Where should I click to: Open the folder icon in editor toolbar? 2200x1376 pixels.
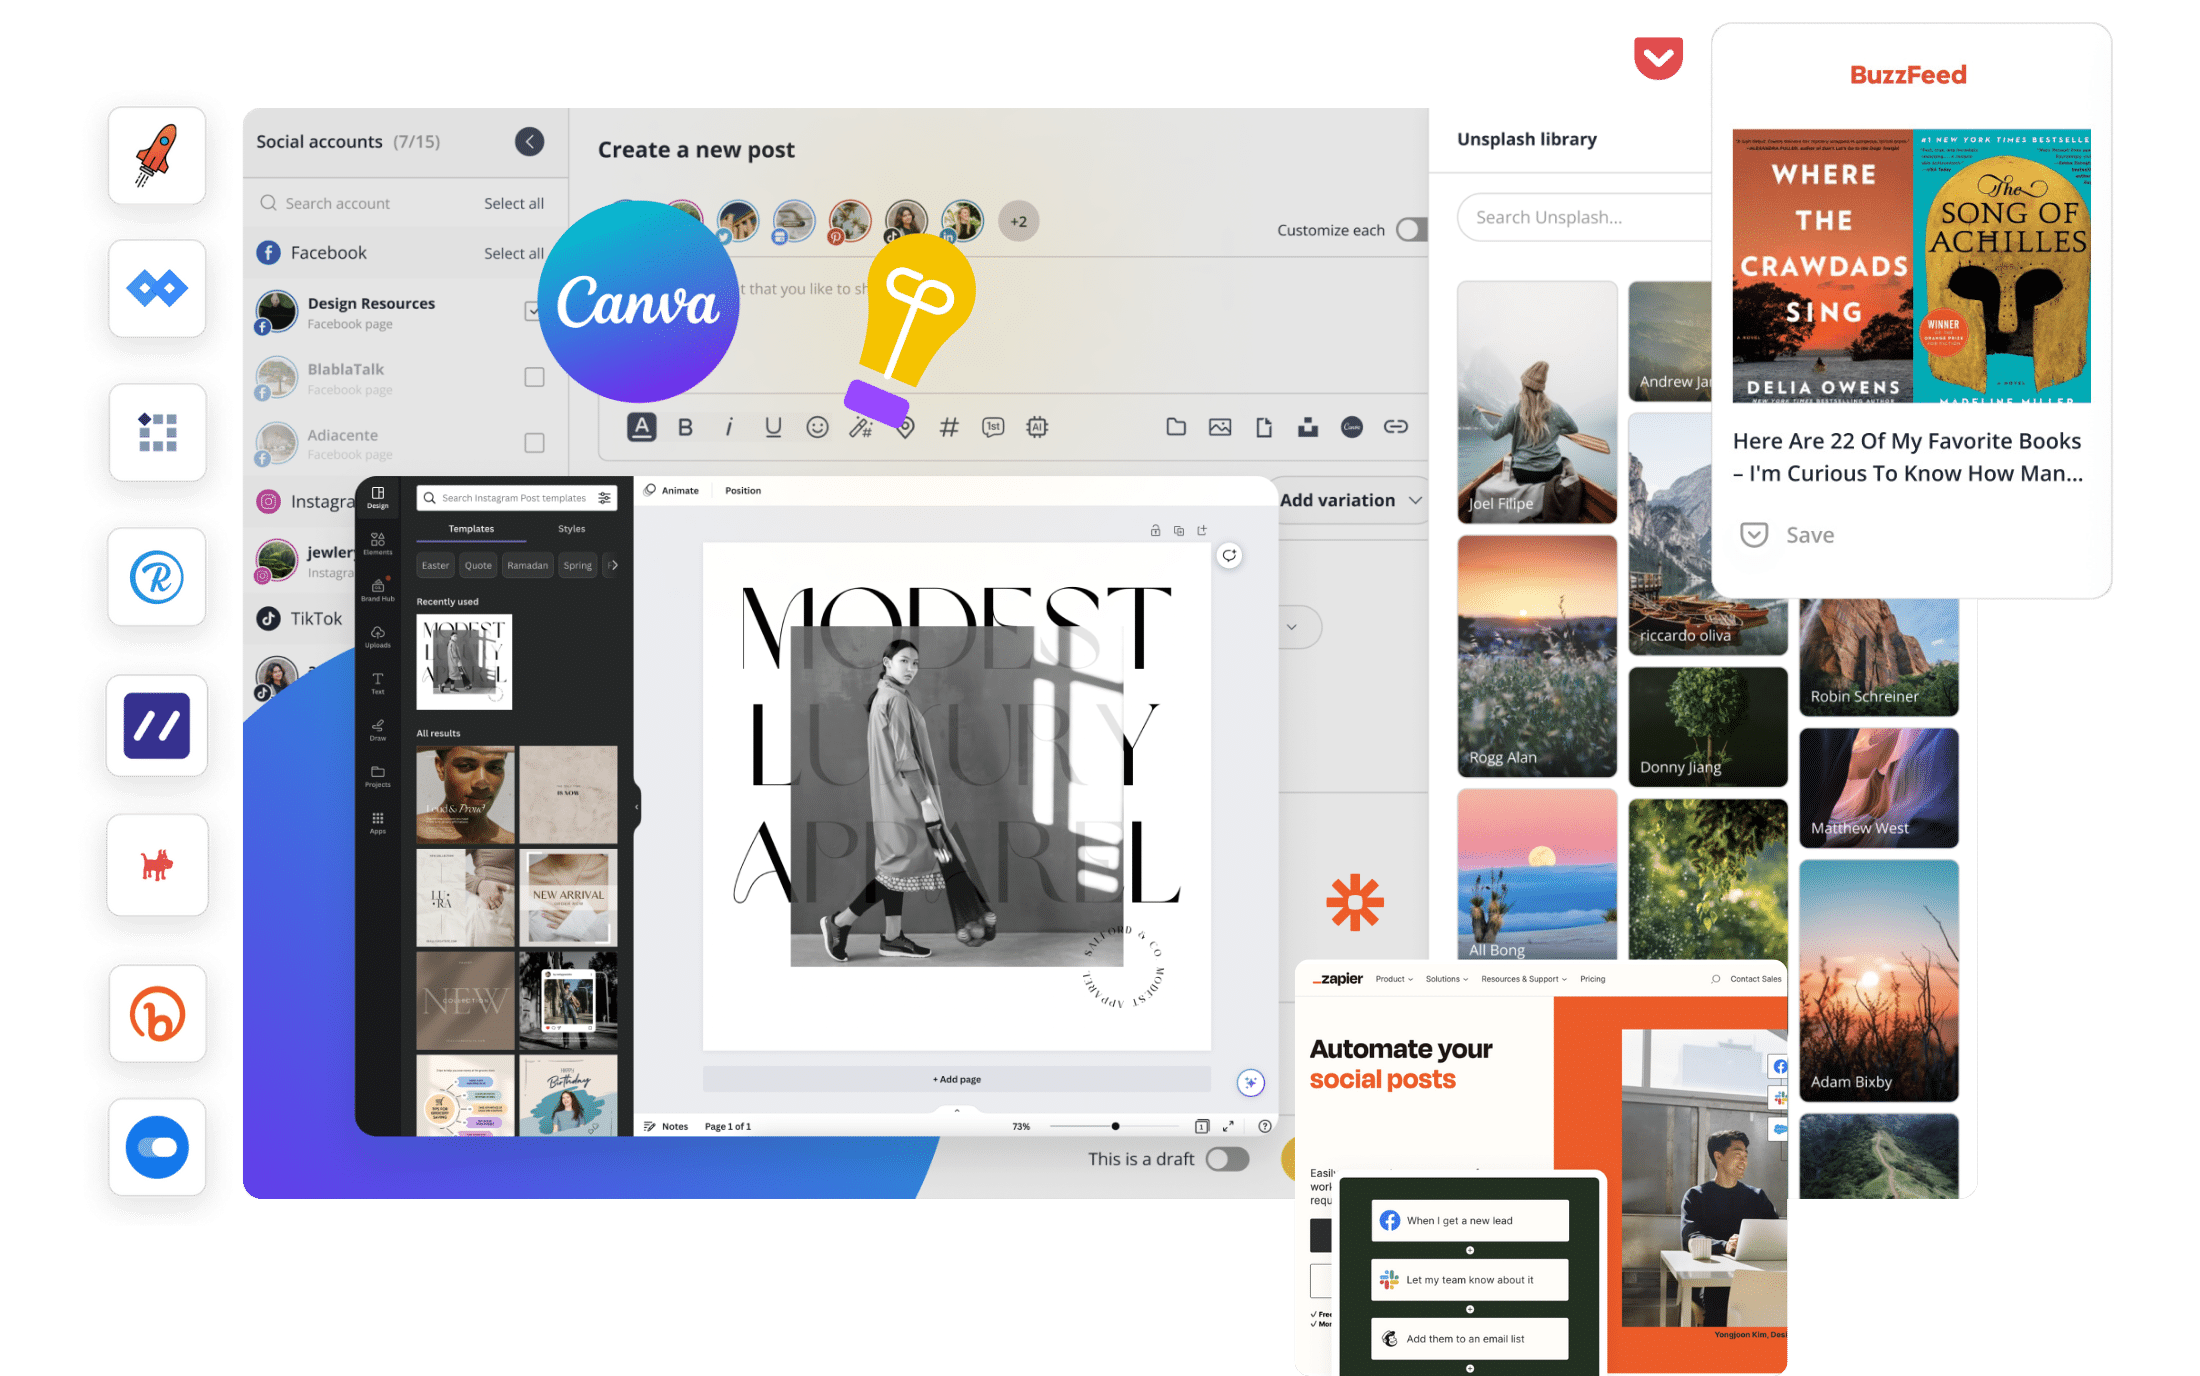[1176, 427]
